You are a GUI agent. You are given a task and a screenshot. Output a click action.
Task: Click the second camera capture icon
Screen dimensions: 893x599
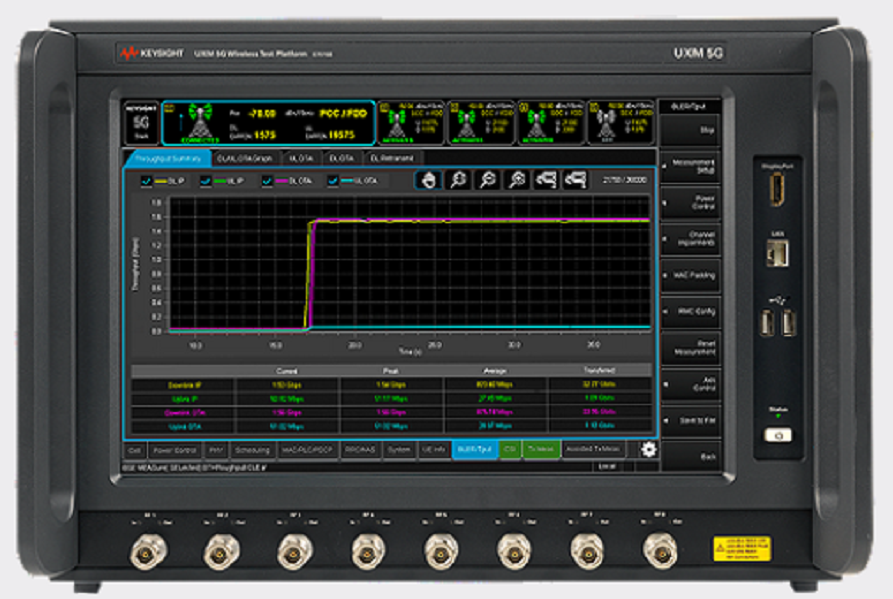click(x=574, y=180)
